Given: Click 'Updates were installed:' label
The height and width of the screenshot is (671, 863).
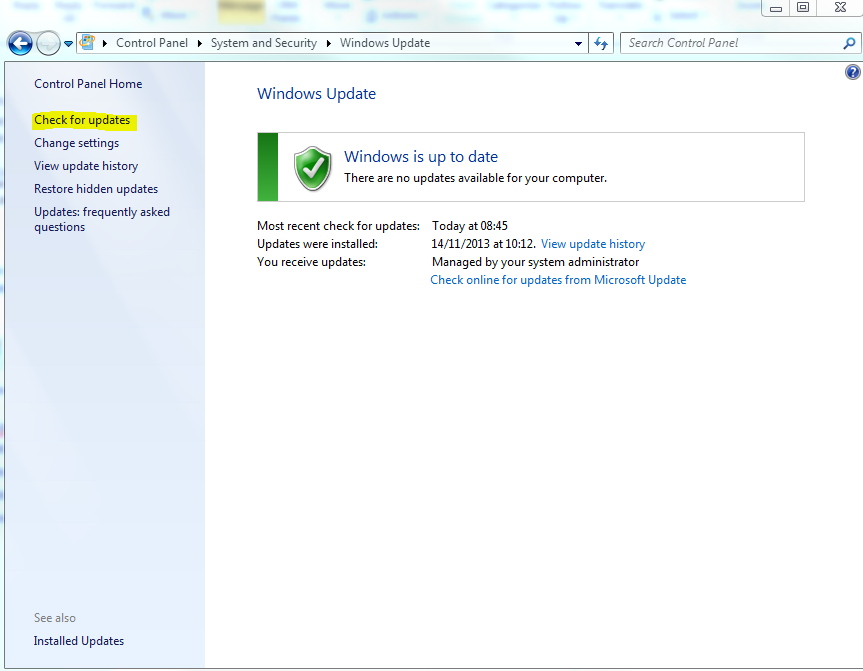Looking at the screenshot, I should coord(318,244).
